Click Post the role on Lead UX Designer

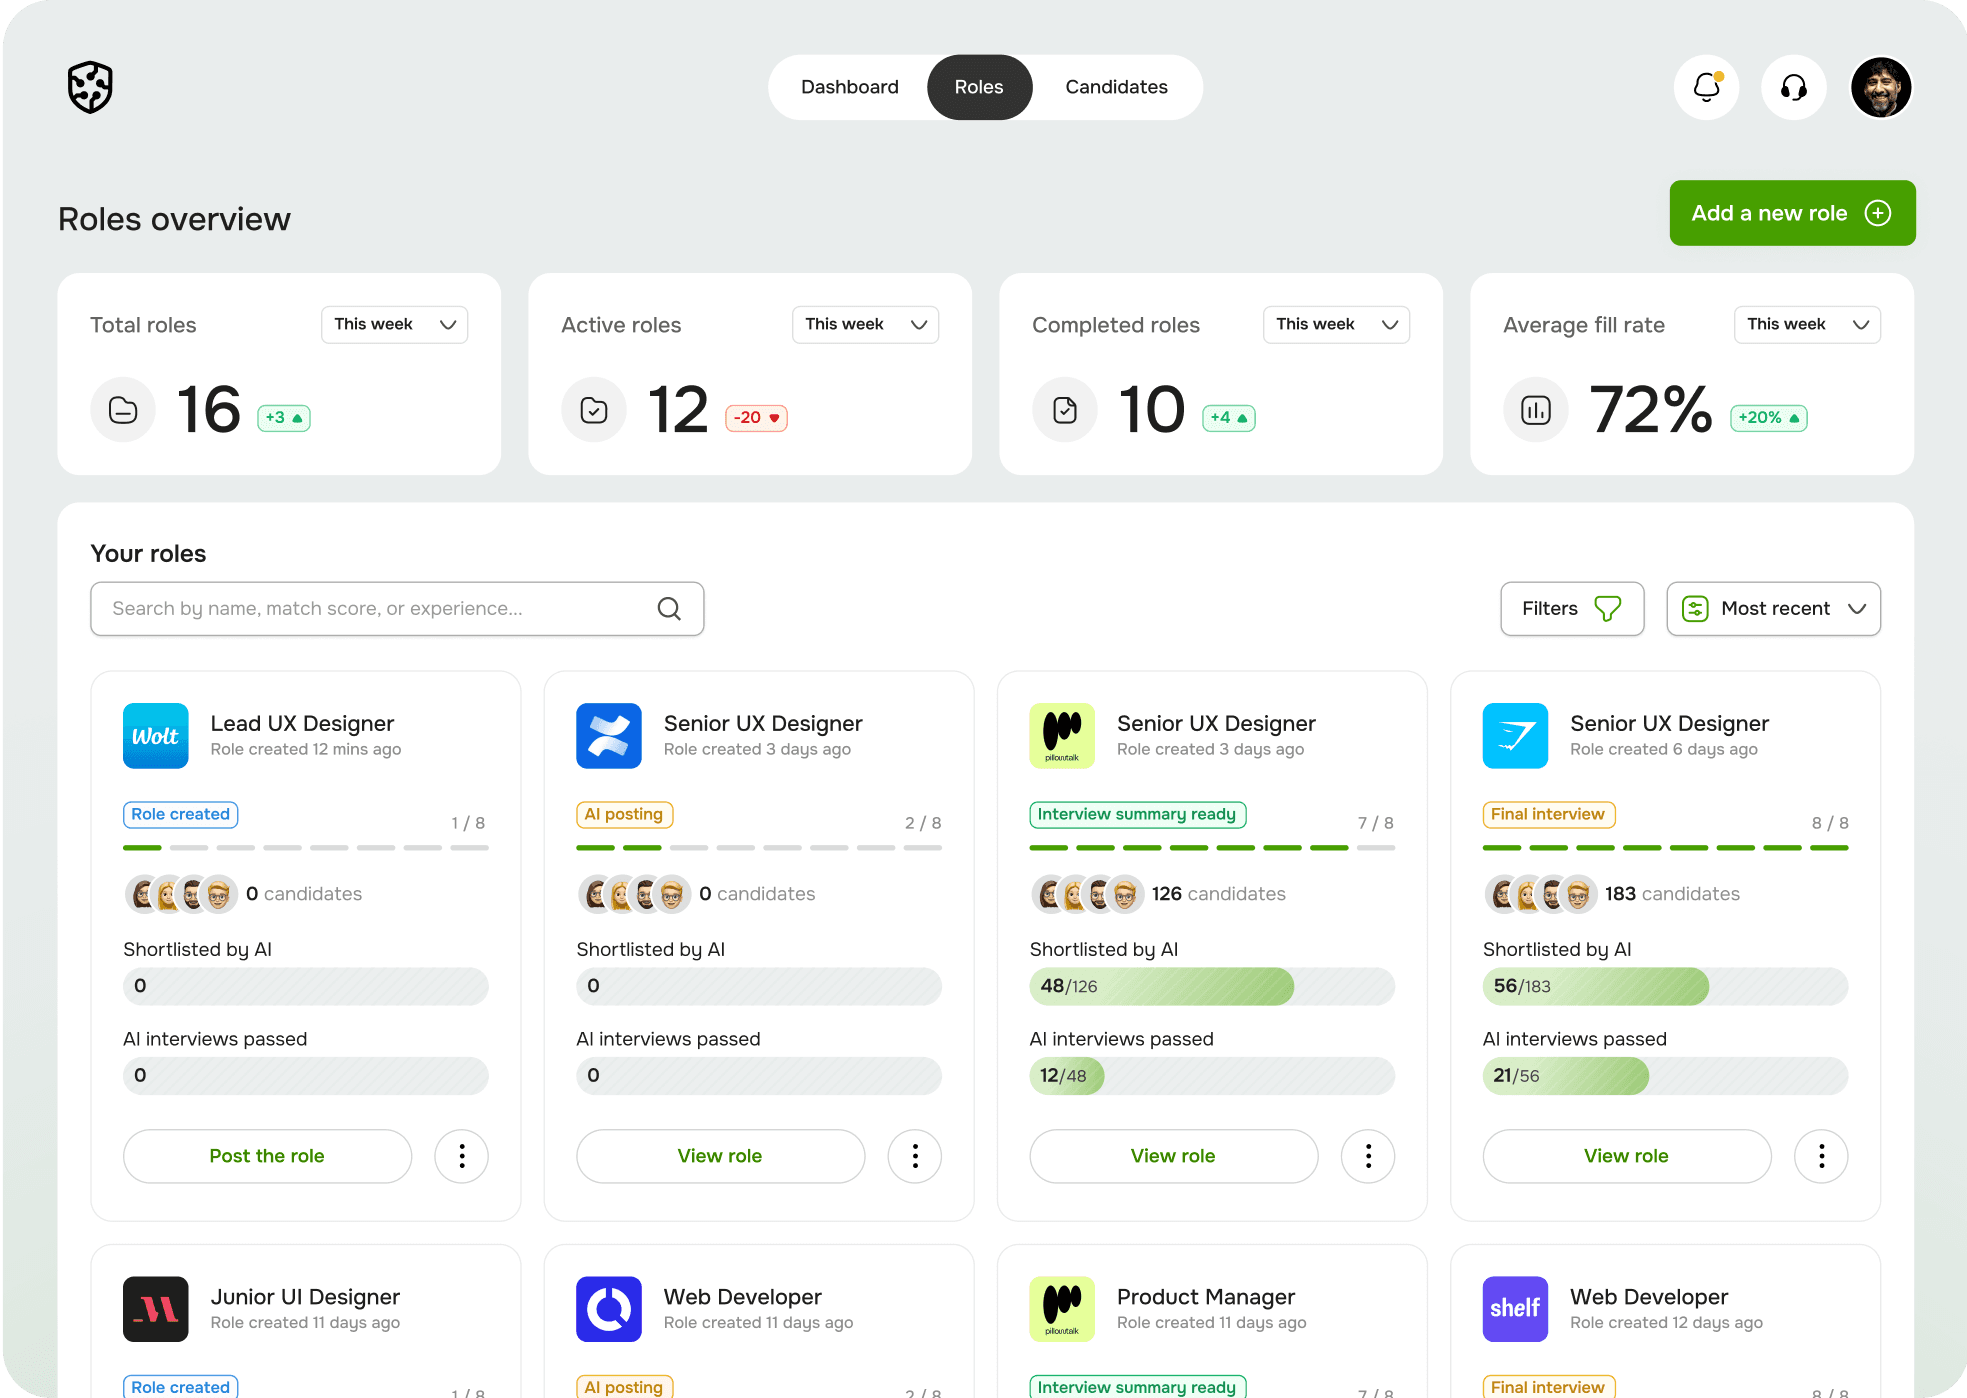click(266, 1156)
